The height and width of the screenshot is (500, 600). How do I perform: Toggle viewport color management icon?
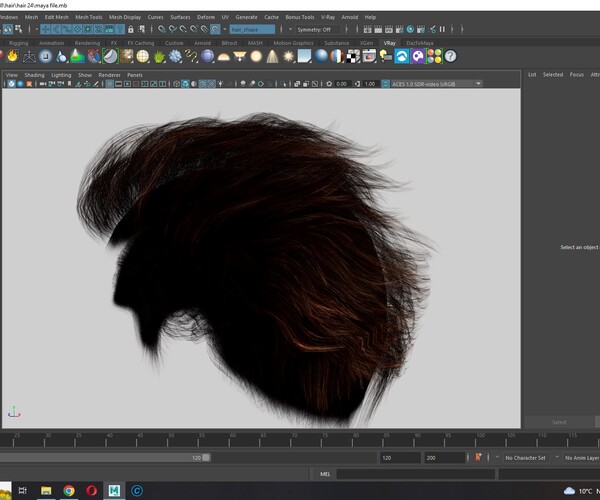click(385, 84)
